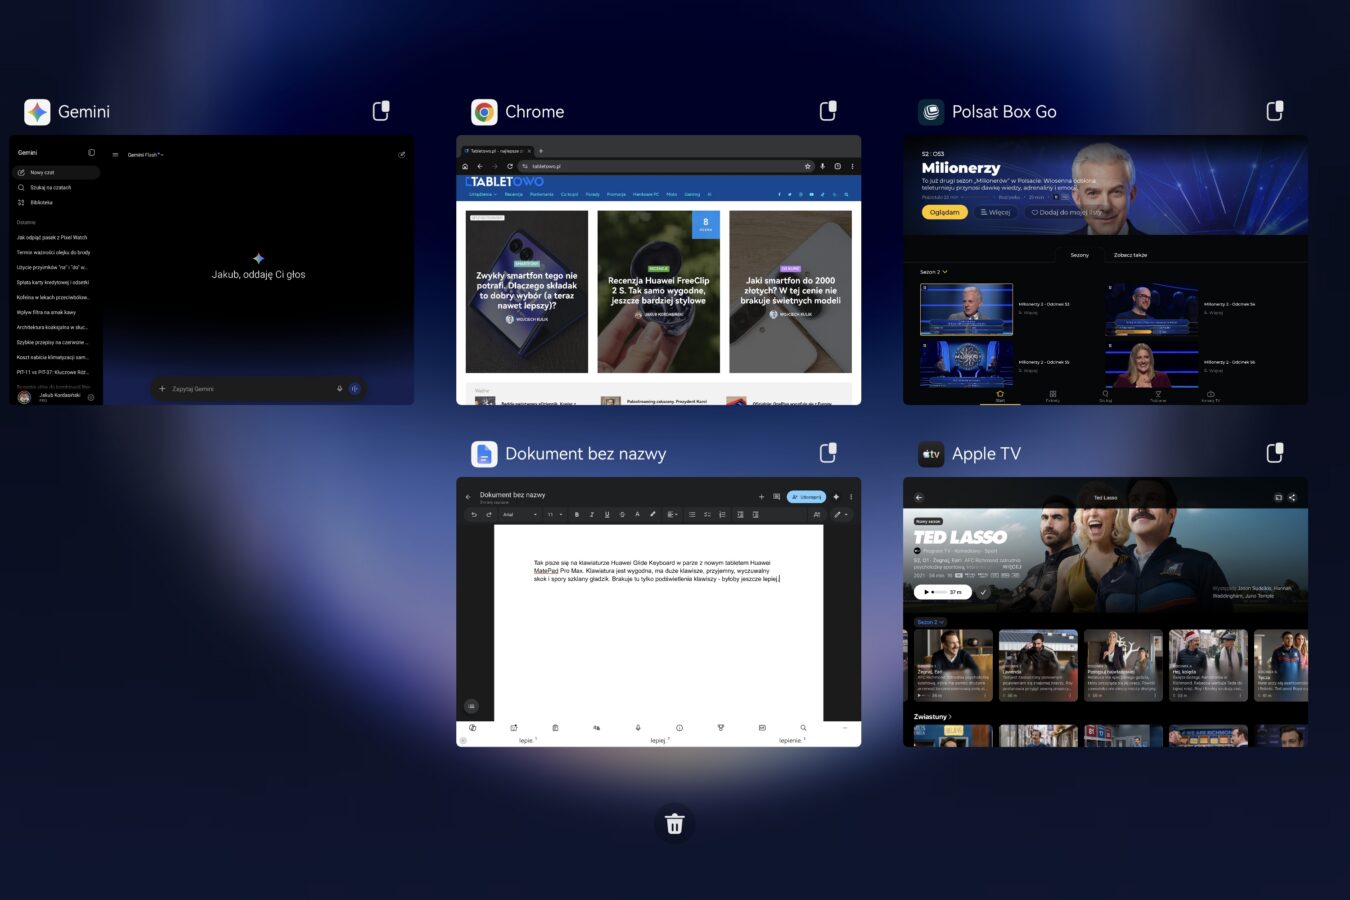Open the Milionerzy 2 - Odcinek 53 thumbnail
This screenshot has height=900, width=1350.
tap(966, 309)
